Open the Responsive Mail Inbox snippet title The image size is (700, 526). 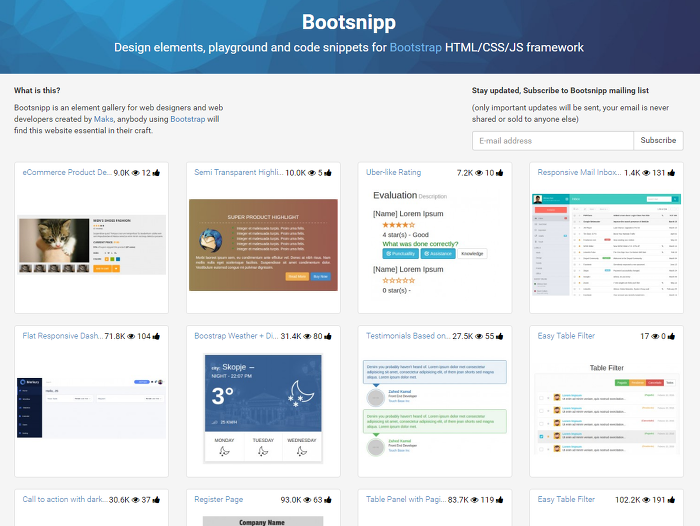tap(579, 172)
